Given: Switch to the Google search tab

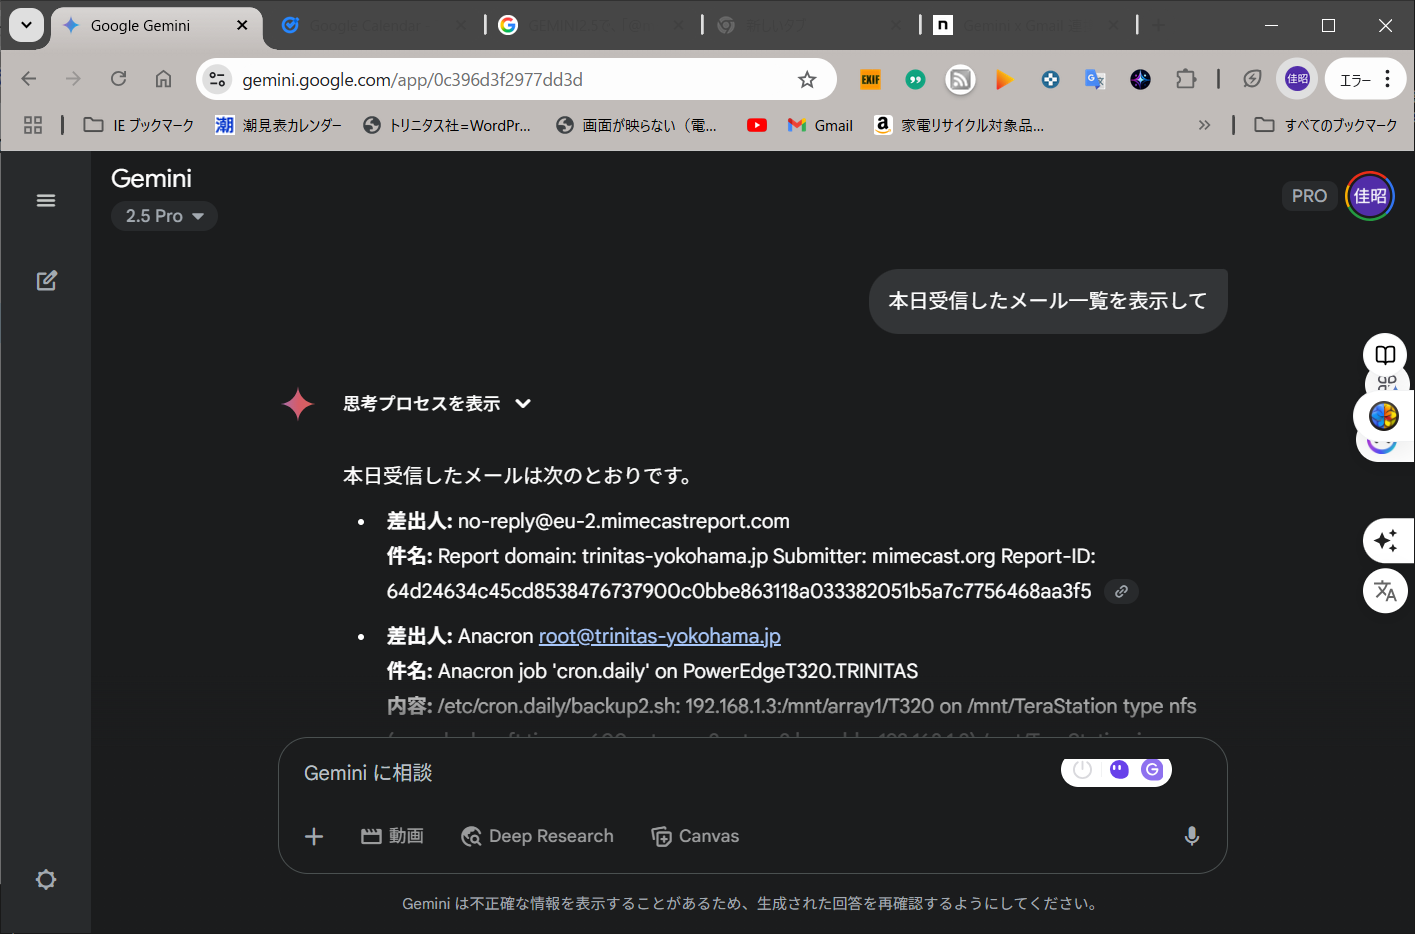Looking at the screenshot, I should point(590,26).
